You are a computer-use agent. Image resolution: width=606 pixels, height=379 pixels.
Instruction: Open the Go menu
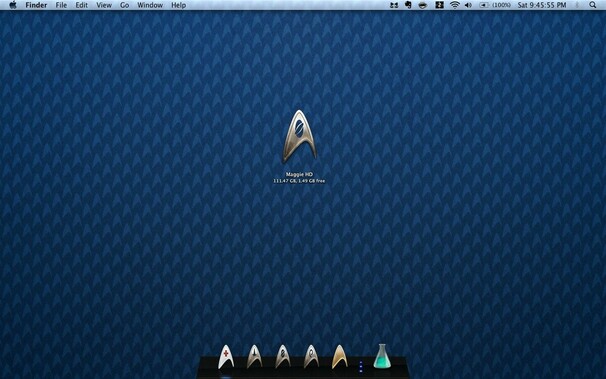124,5
